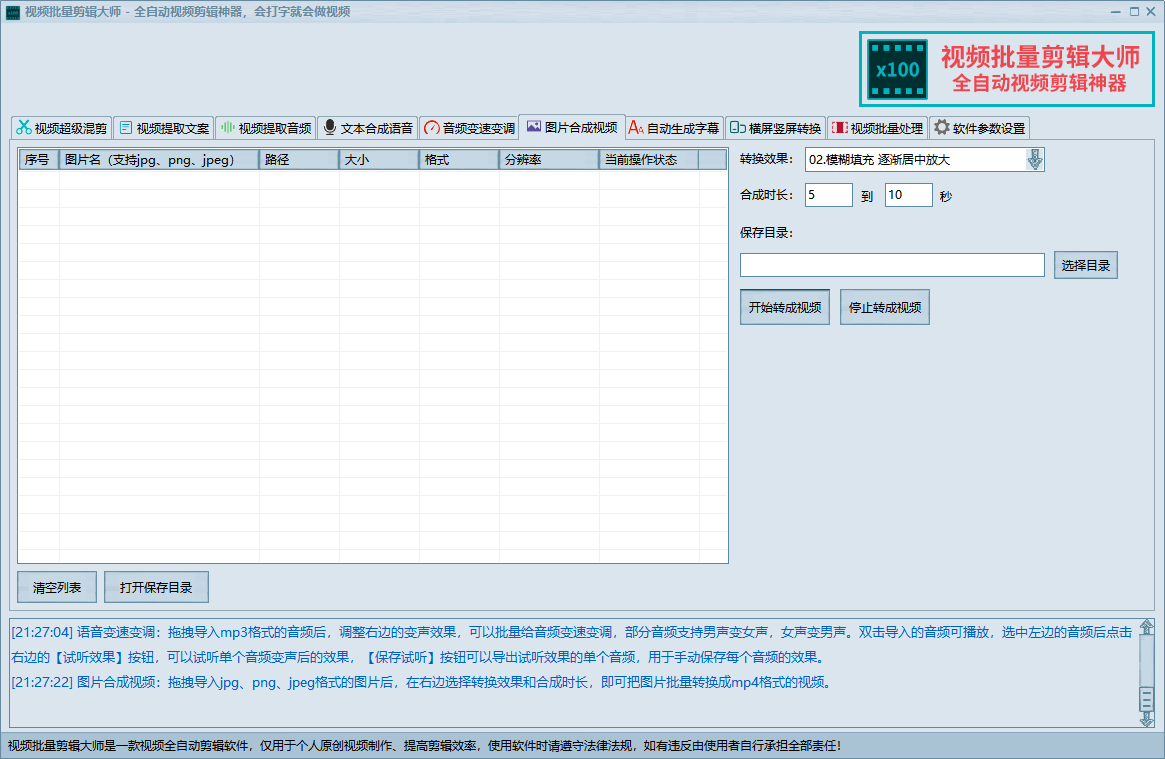Click the log panel scroll up arrow
The width and height of the screenshot is (1165, 759).
click(x=1146, y=627)
